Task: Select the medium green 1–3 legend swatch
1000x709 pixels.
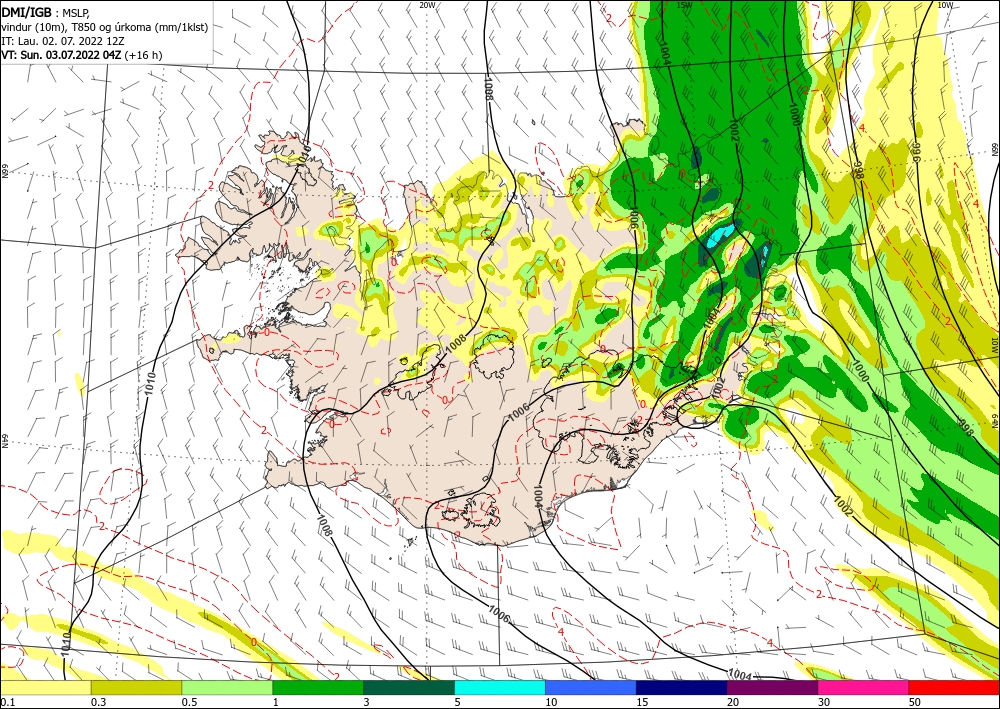Action: [318, 687]
